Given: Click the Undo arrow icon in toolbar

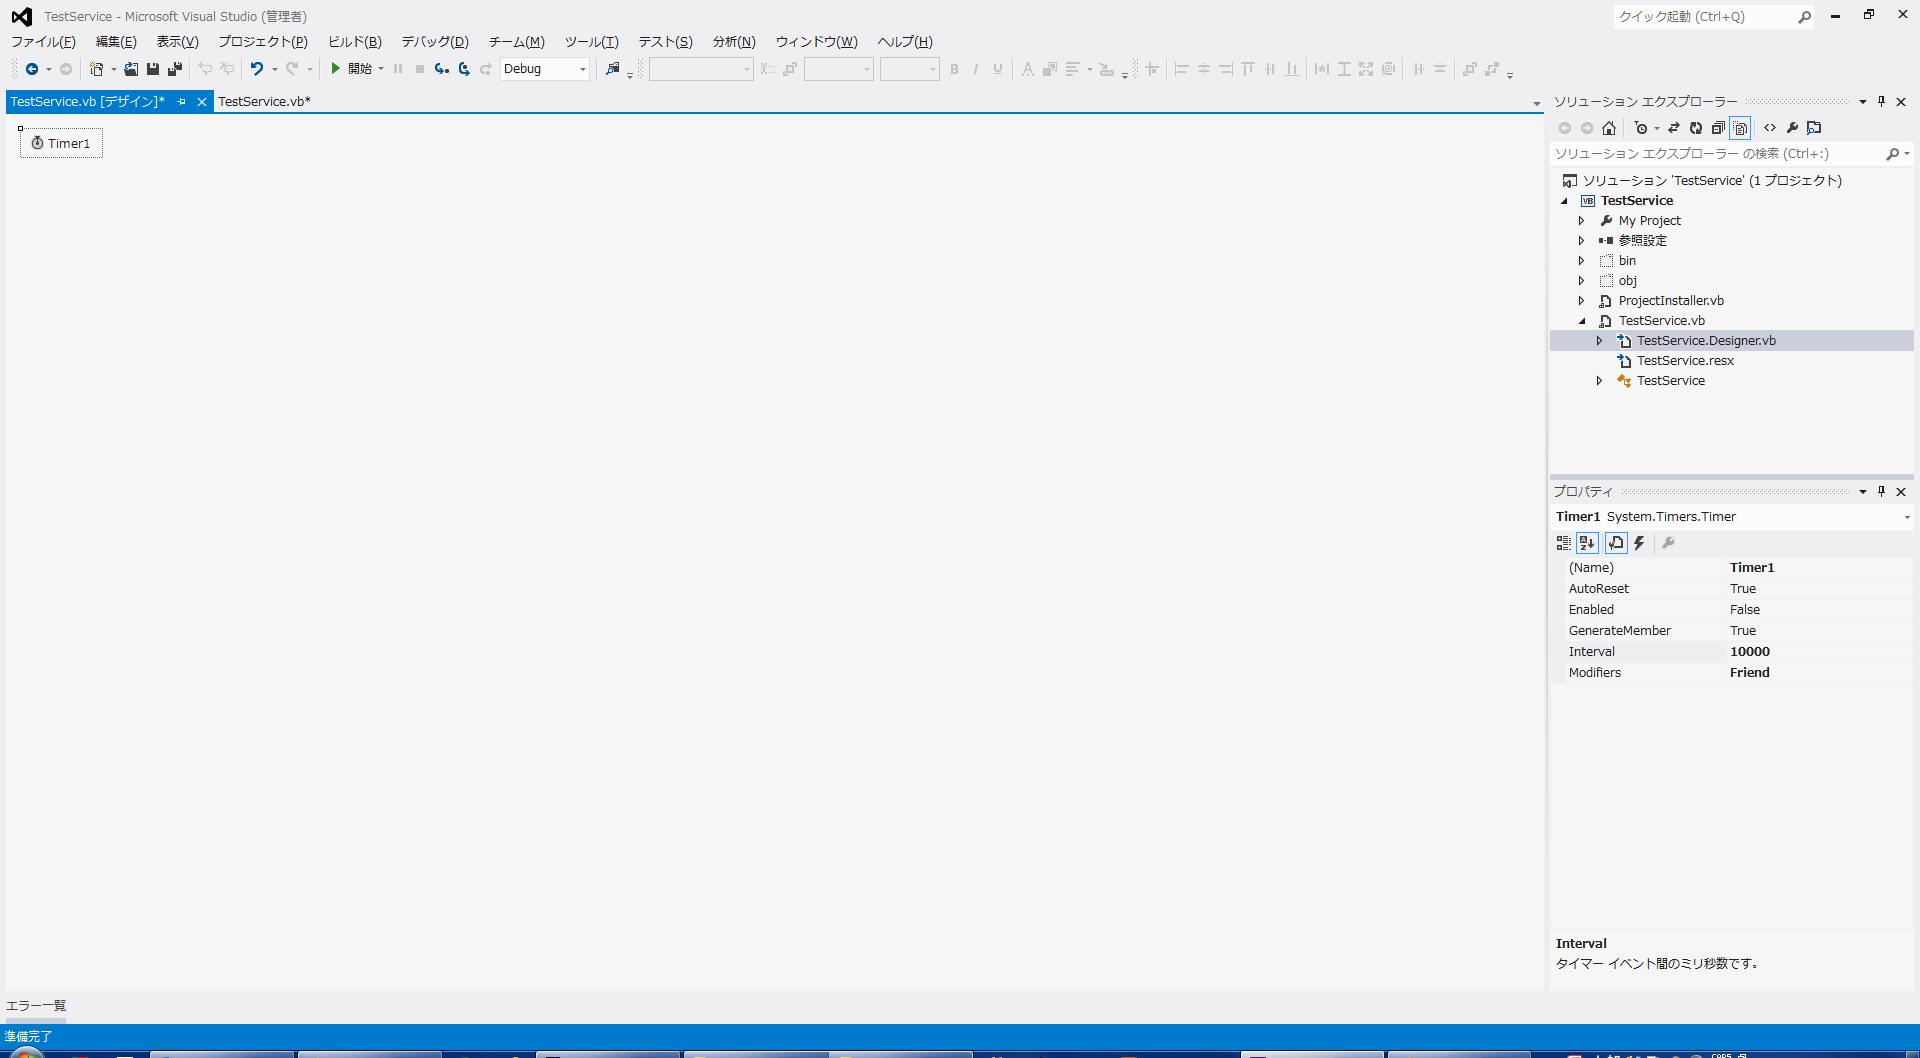Looking at the screenshot, I should click(257, 69).
